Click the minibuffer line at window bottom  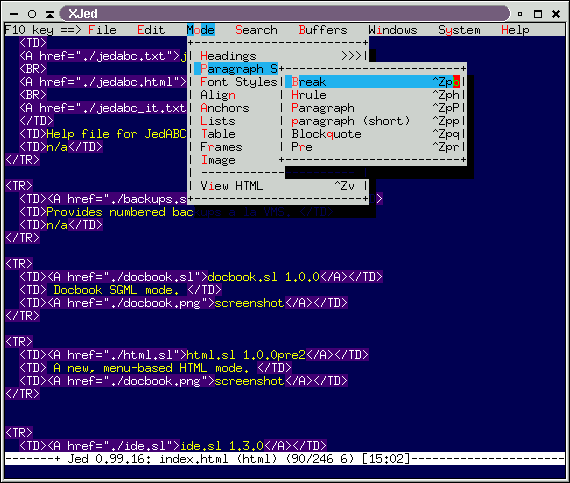[285, 472]
